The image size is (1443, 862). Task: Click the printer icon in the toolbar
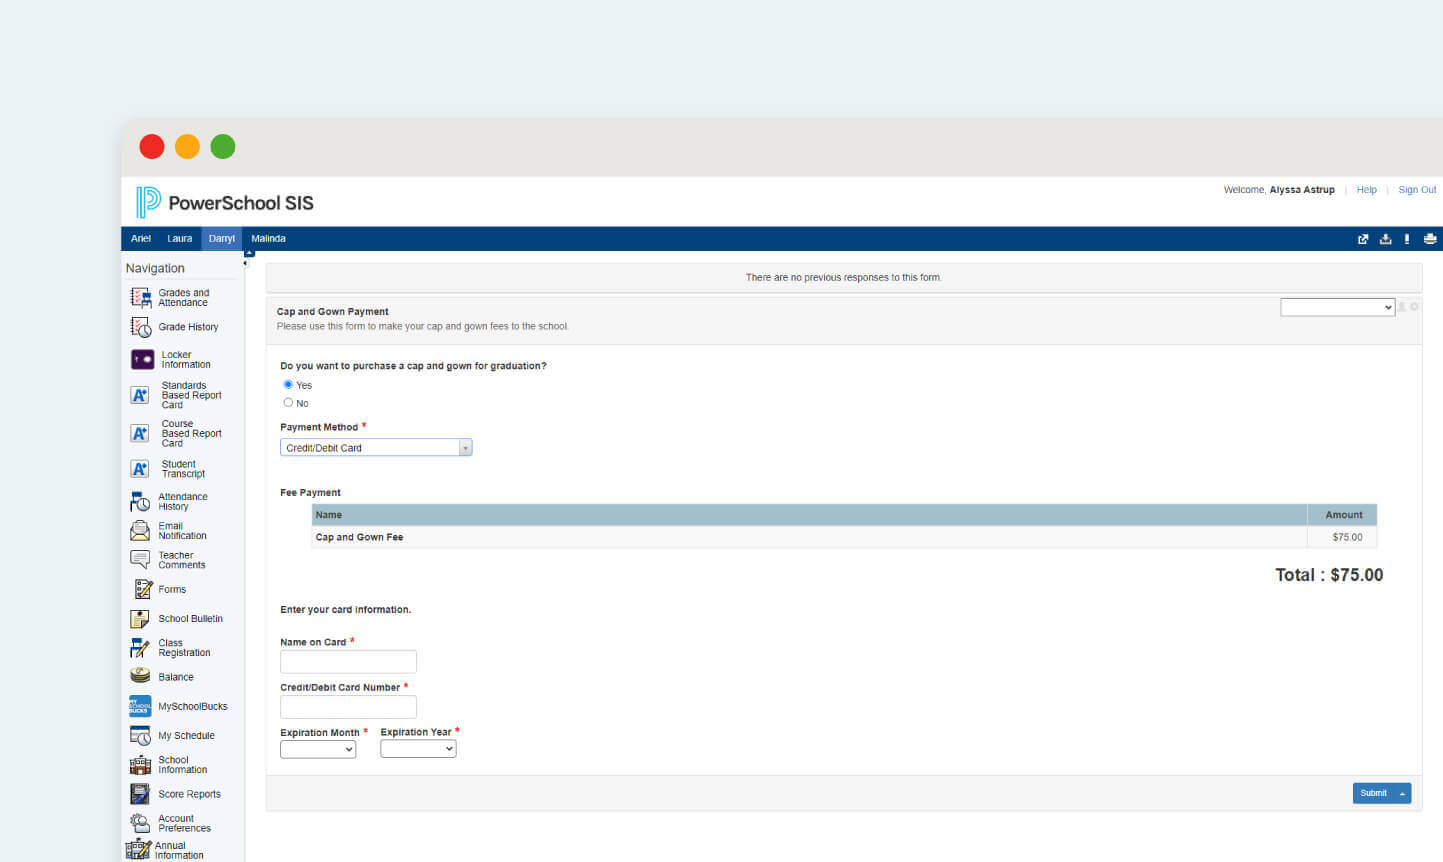pos(1430,238)
